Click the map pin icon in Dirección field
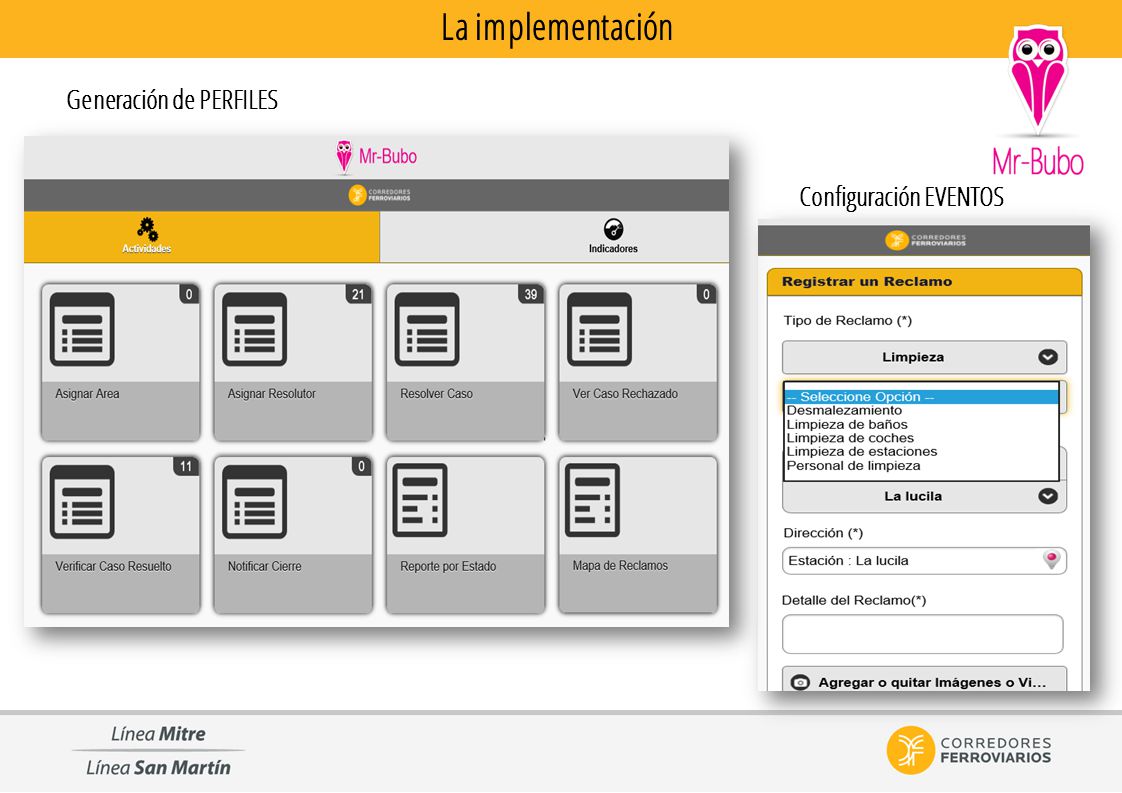Screen dimensions: 1122x793 [x=1051, y=560]
